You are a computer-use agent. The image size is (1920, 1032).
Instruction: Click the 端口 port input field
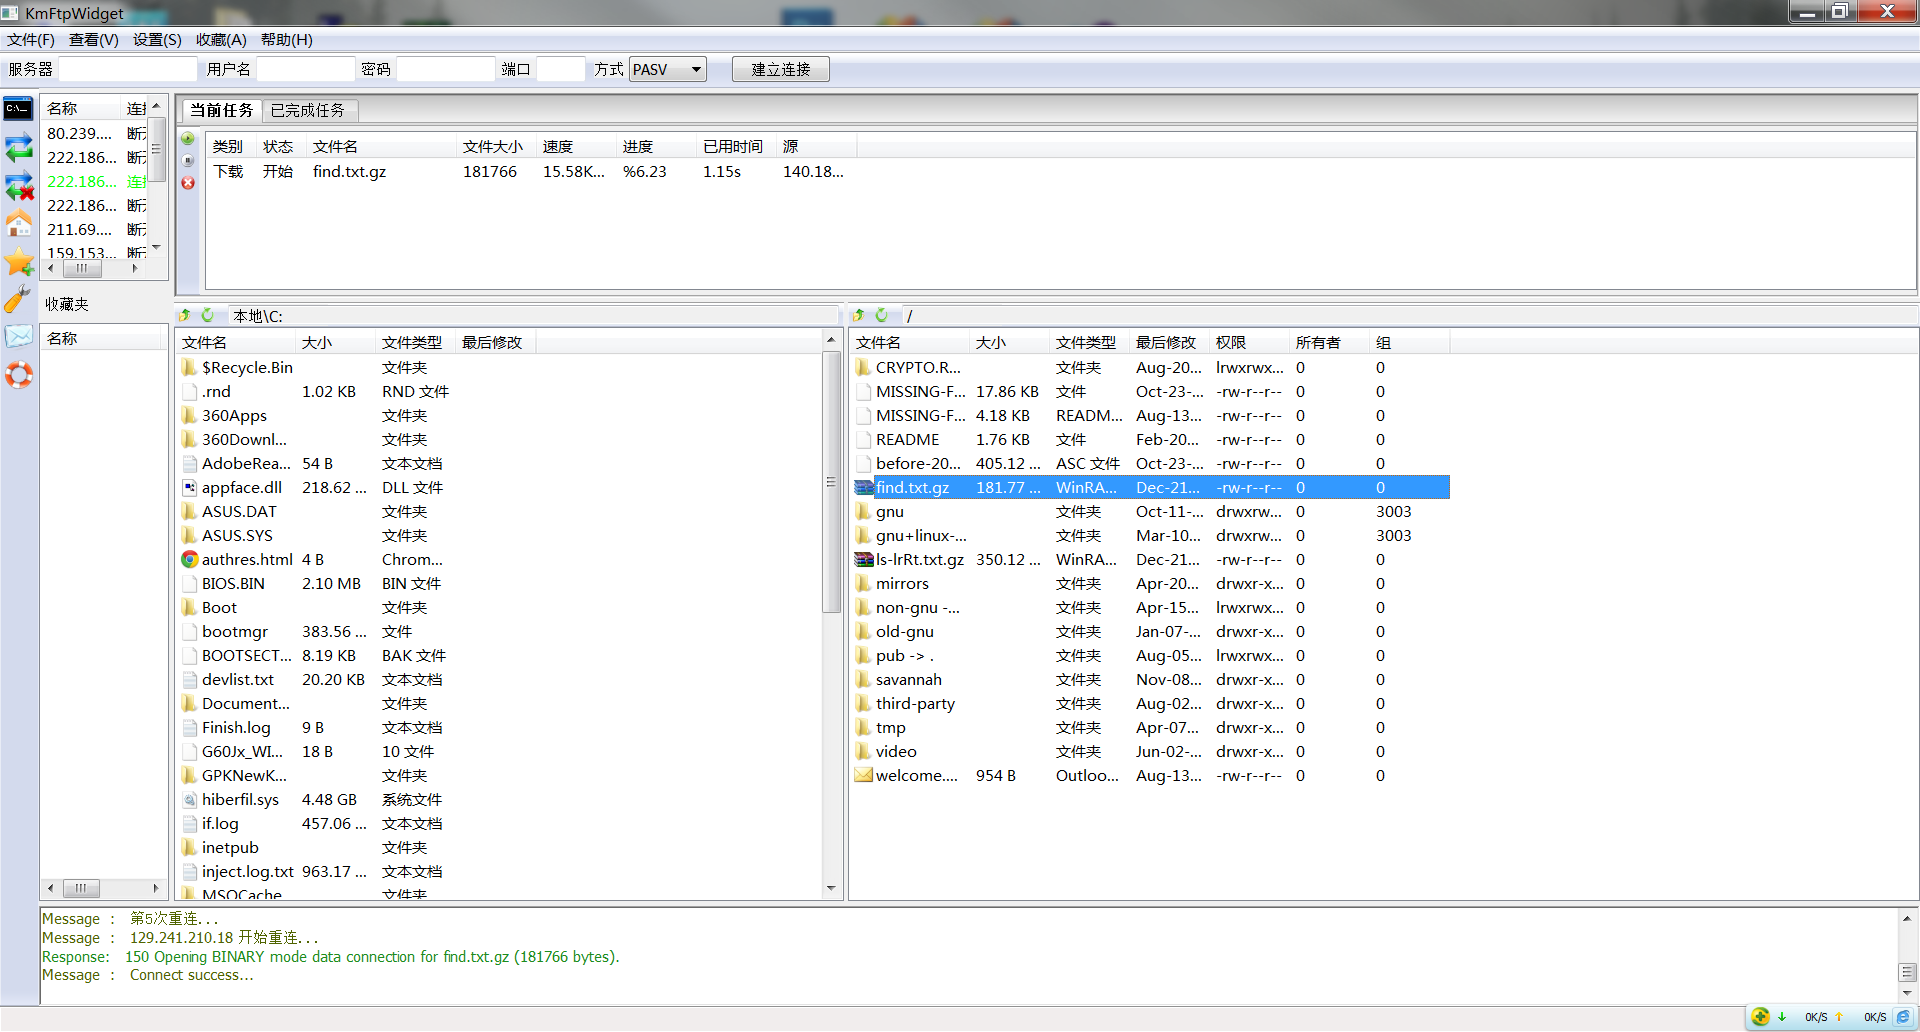click(561, 70)
